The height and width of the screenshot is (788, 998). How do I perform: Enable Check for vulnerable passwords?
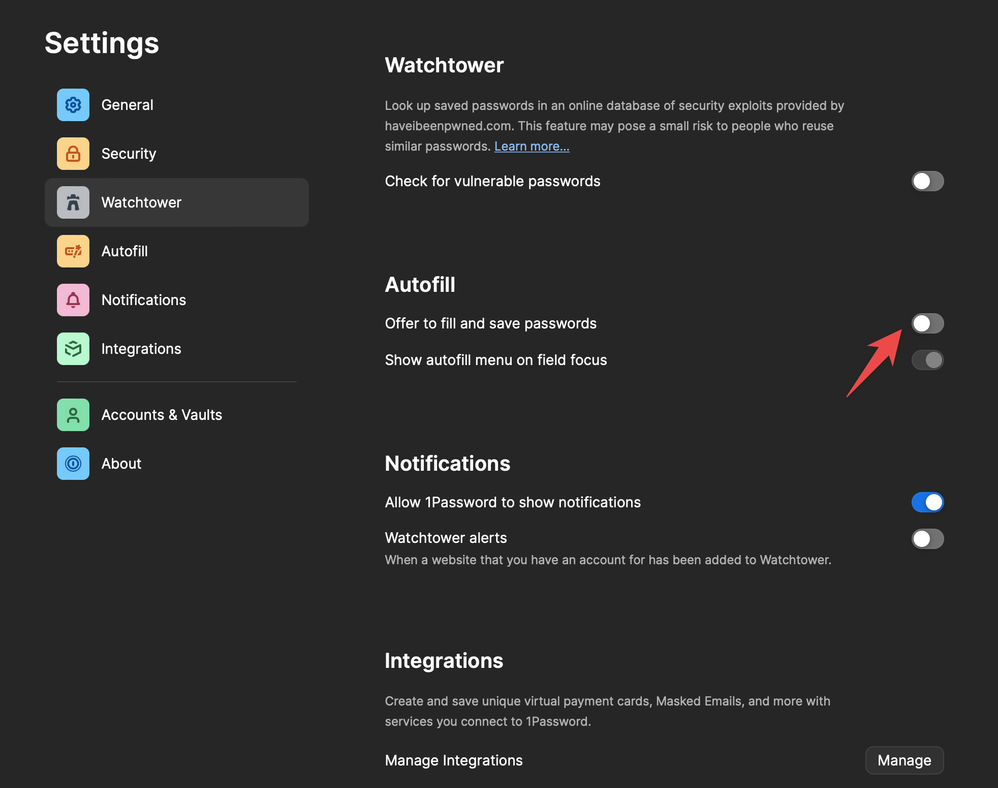pos(927,181)
